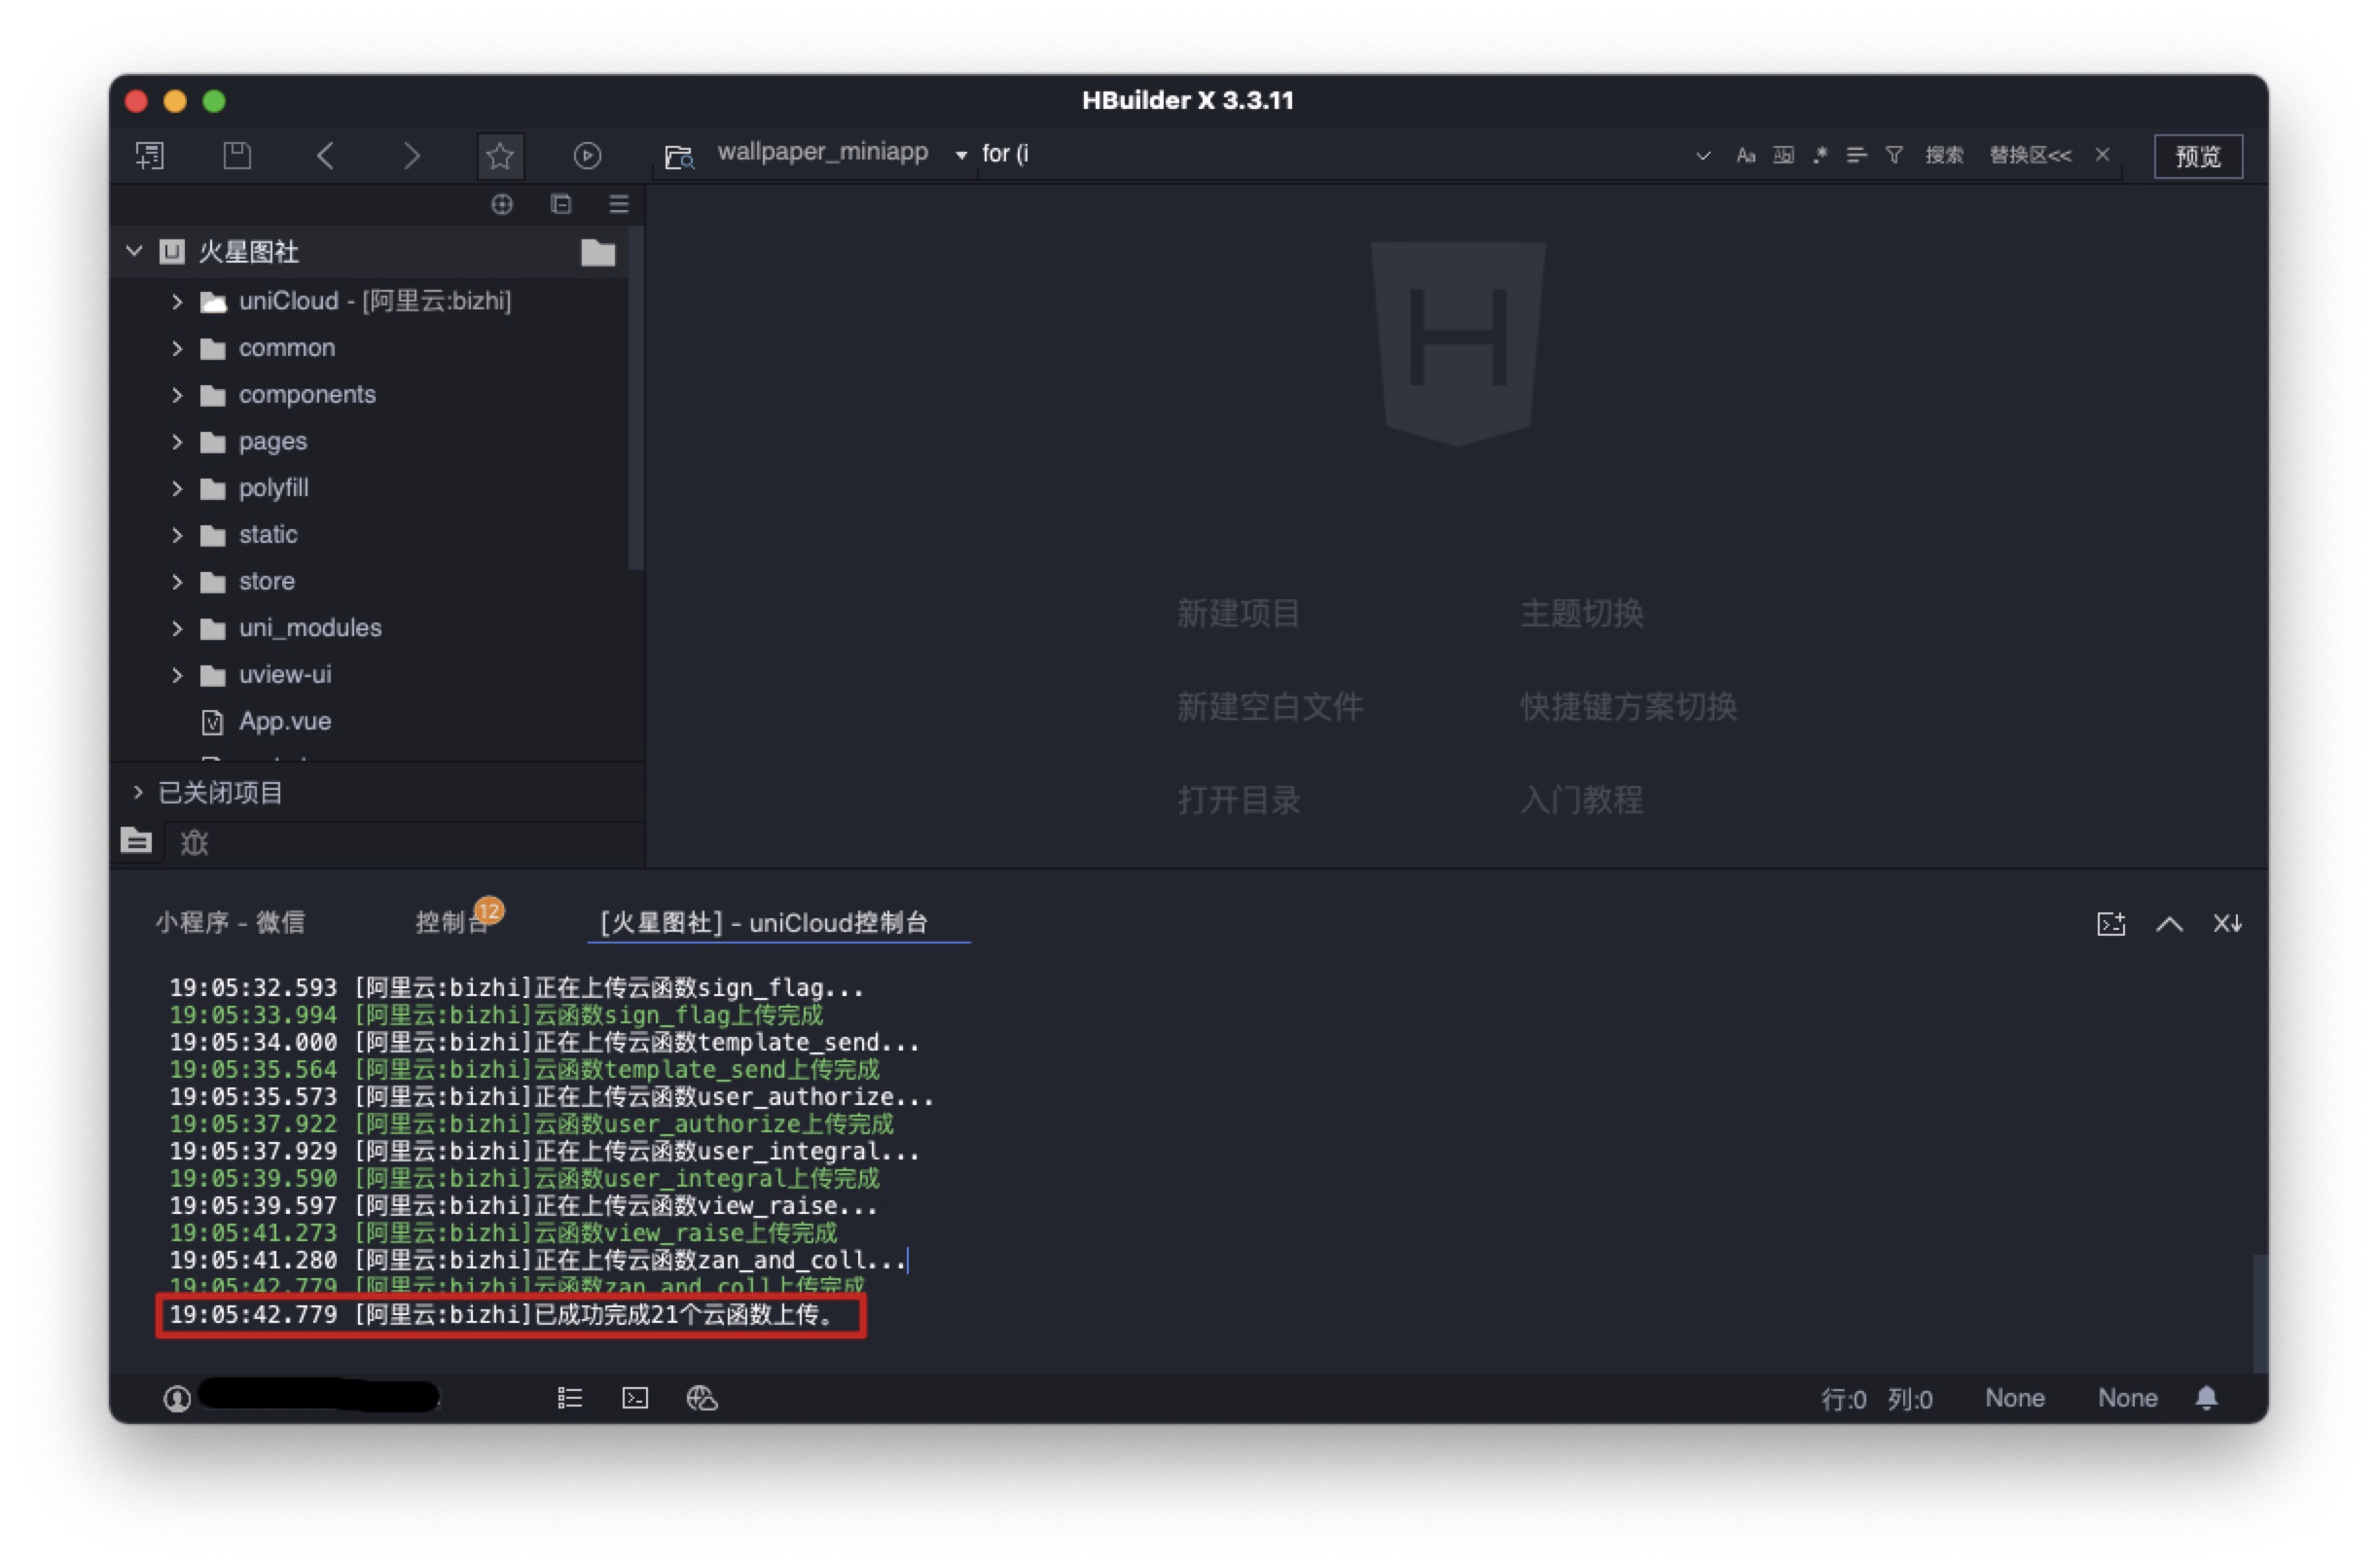Collapse all folders with the collapse icon
Viewport: 2378px width, 1568px height.
(x=561, y=205)
